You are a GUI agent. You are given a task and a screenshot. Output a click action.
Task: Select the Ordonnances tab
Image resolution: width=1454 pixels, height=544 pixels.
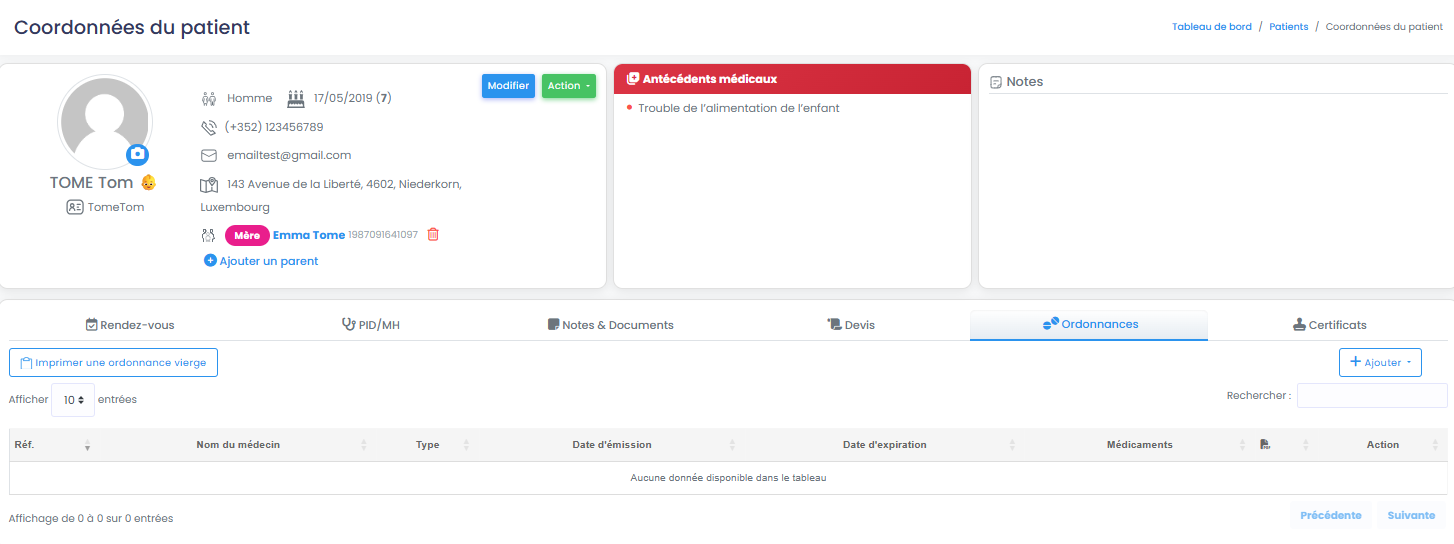click(1089, 324)
